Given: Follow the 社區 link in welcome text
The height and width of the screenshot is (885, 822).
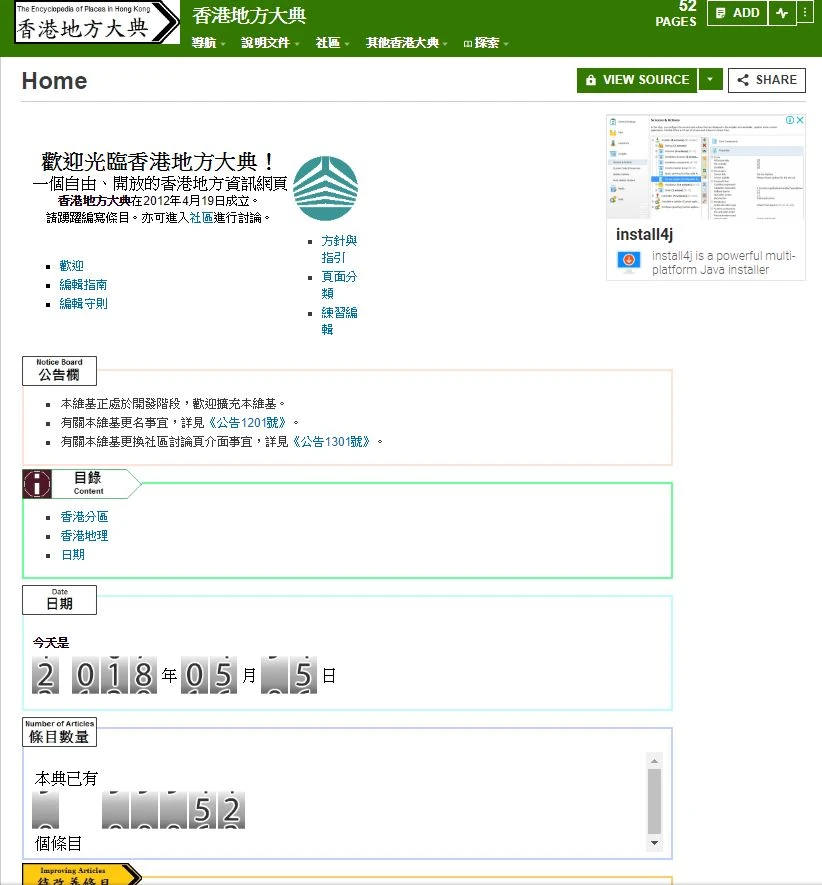Looking at the screenshot, I should coord(202,218).
